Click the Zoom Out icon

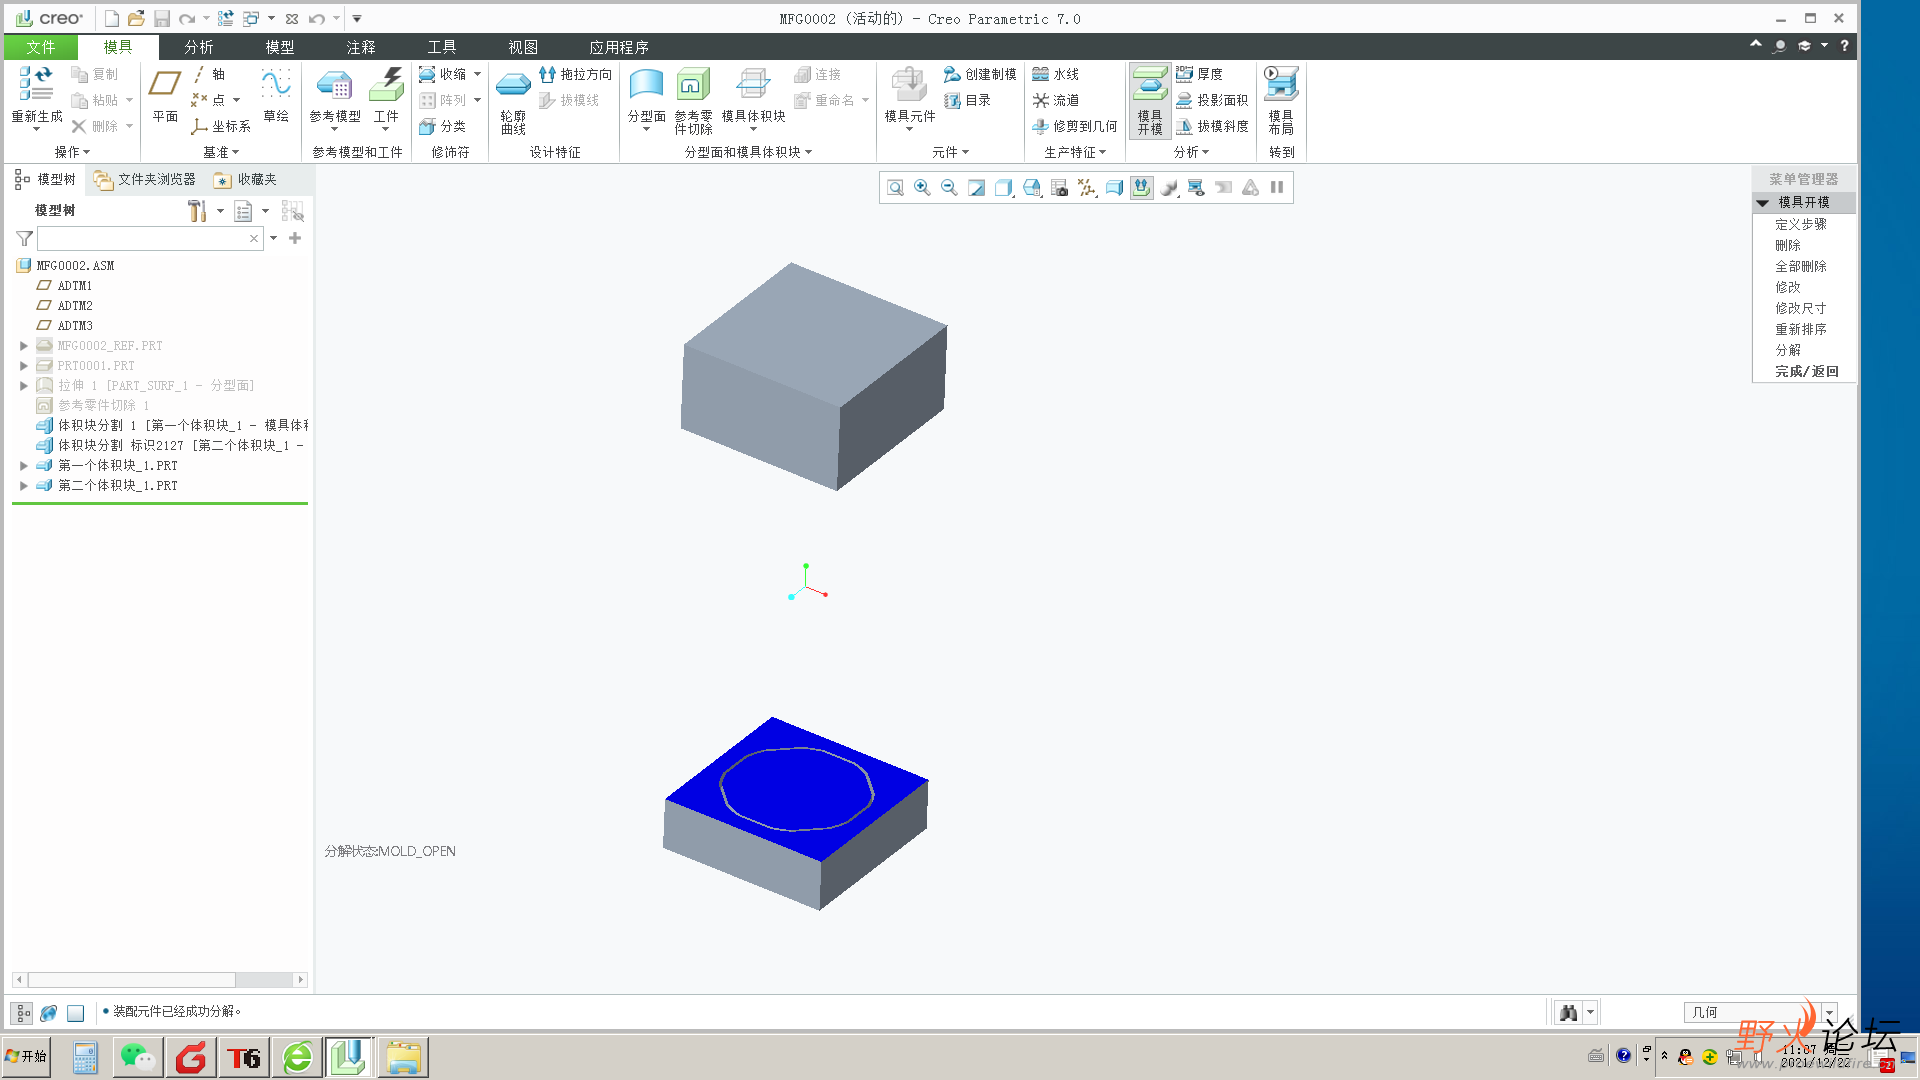[x=949, y=188]
